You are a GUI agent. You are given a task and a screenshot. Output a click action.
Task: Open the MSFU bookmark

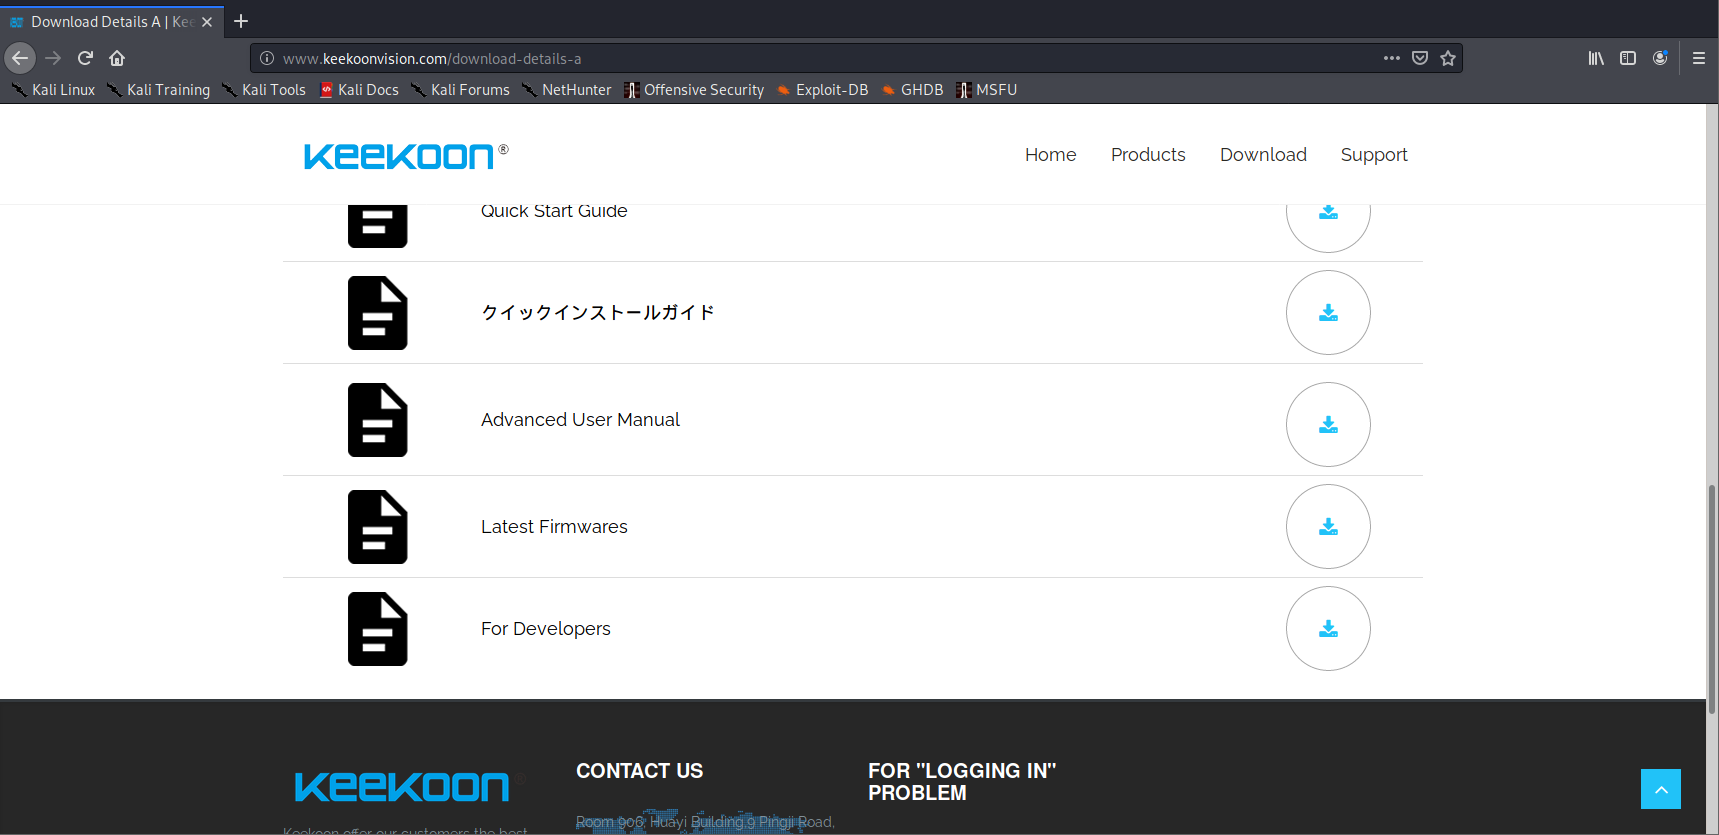[x=986, y=90]
